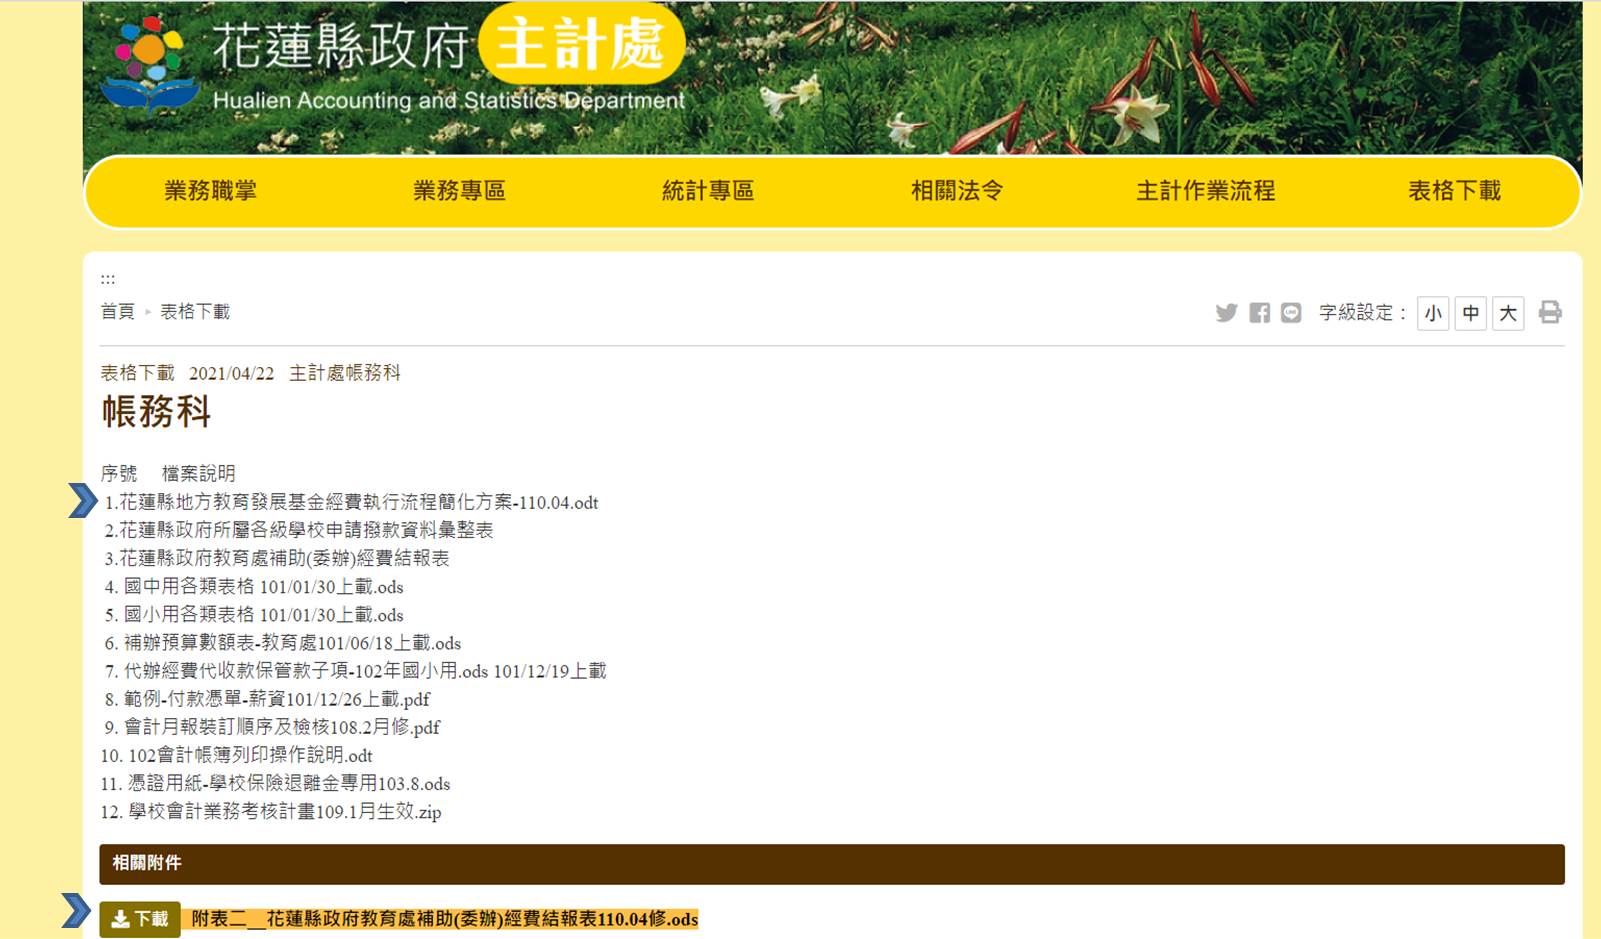The width and height of the screenshot is (1601, 939).
Task: Open the 統計專區 menu
Action: pyautogui.click(x=708, y=191)
